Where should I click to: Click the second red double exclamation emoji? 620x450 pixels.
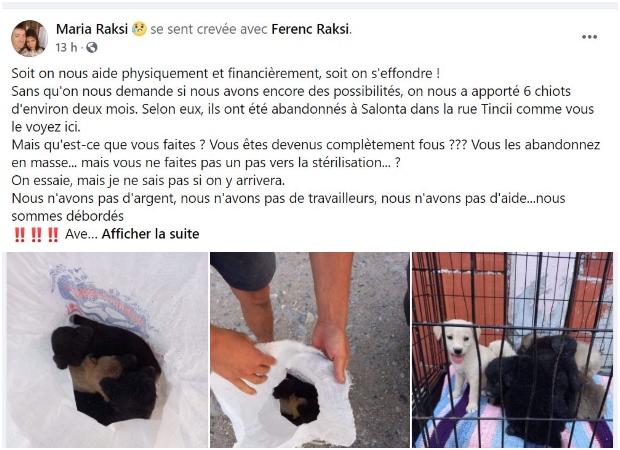tap(36, 234)
